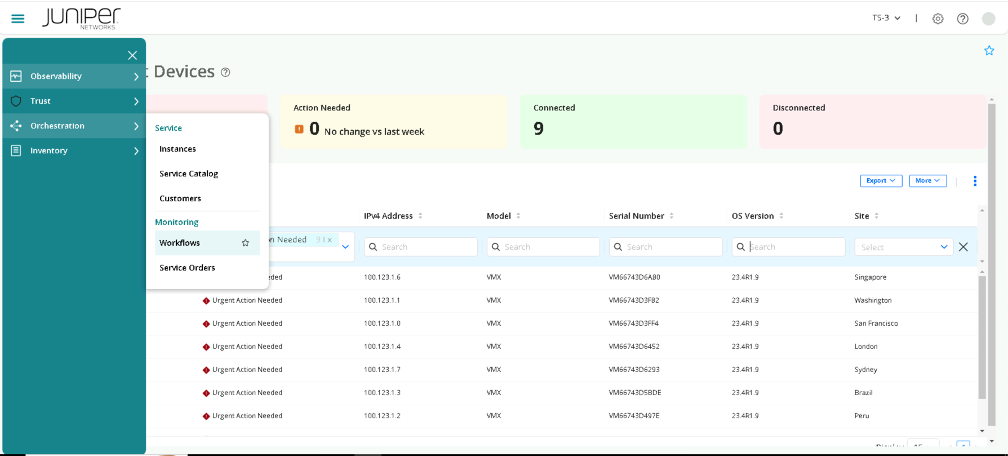Viewport: 1008px width, 456px height.
Task: Click the Orchestration nodes icon
Action: (16, 126)
